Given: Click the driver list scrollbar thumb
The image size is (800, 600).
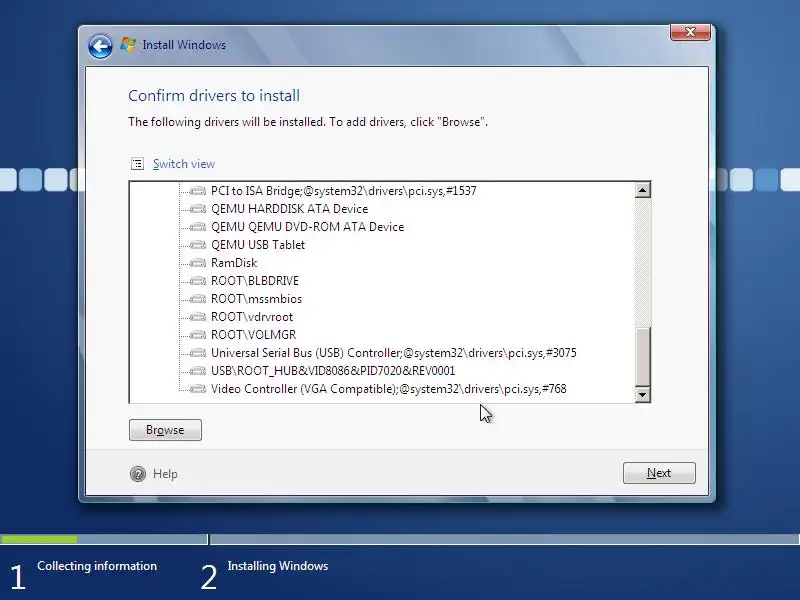Looking at the screenshot, I should (x=643, y=356).
